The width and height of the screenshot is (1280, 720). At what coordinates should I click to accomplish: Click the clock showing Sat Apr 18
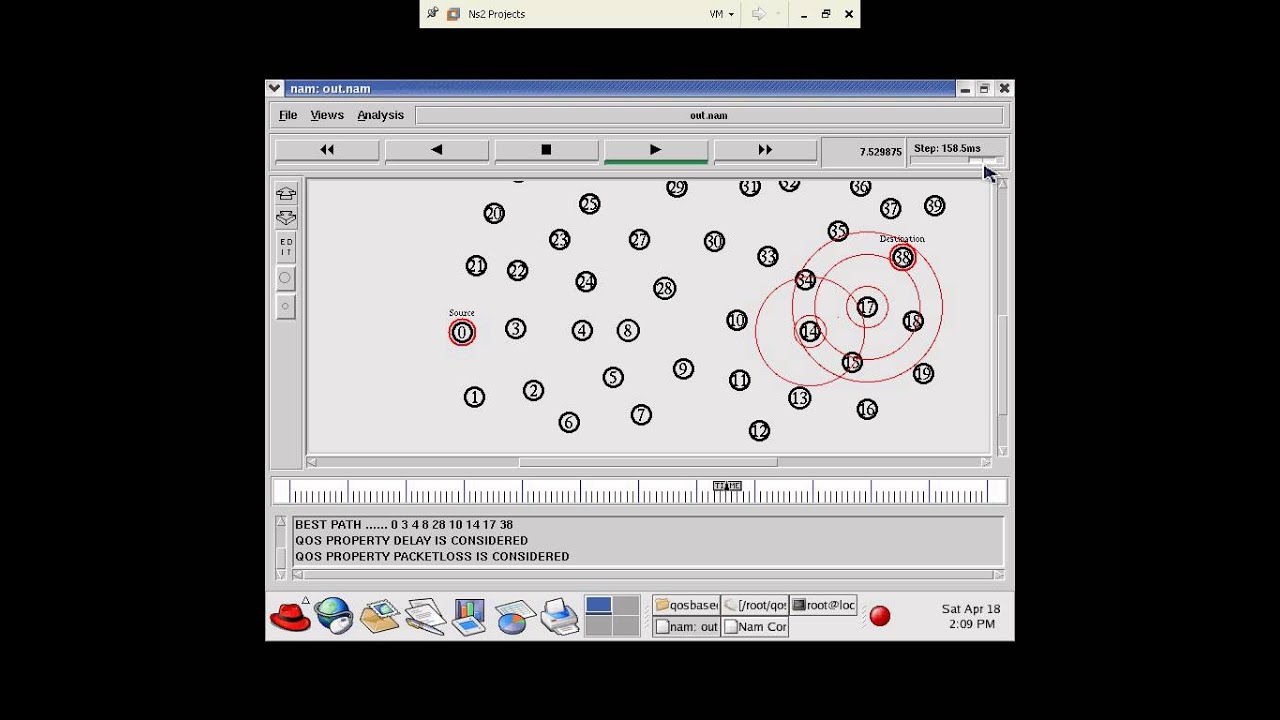tap(971, 616)
